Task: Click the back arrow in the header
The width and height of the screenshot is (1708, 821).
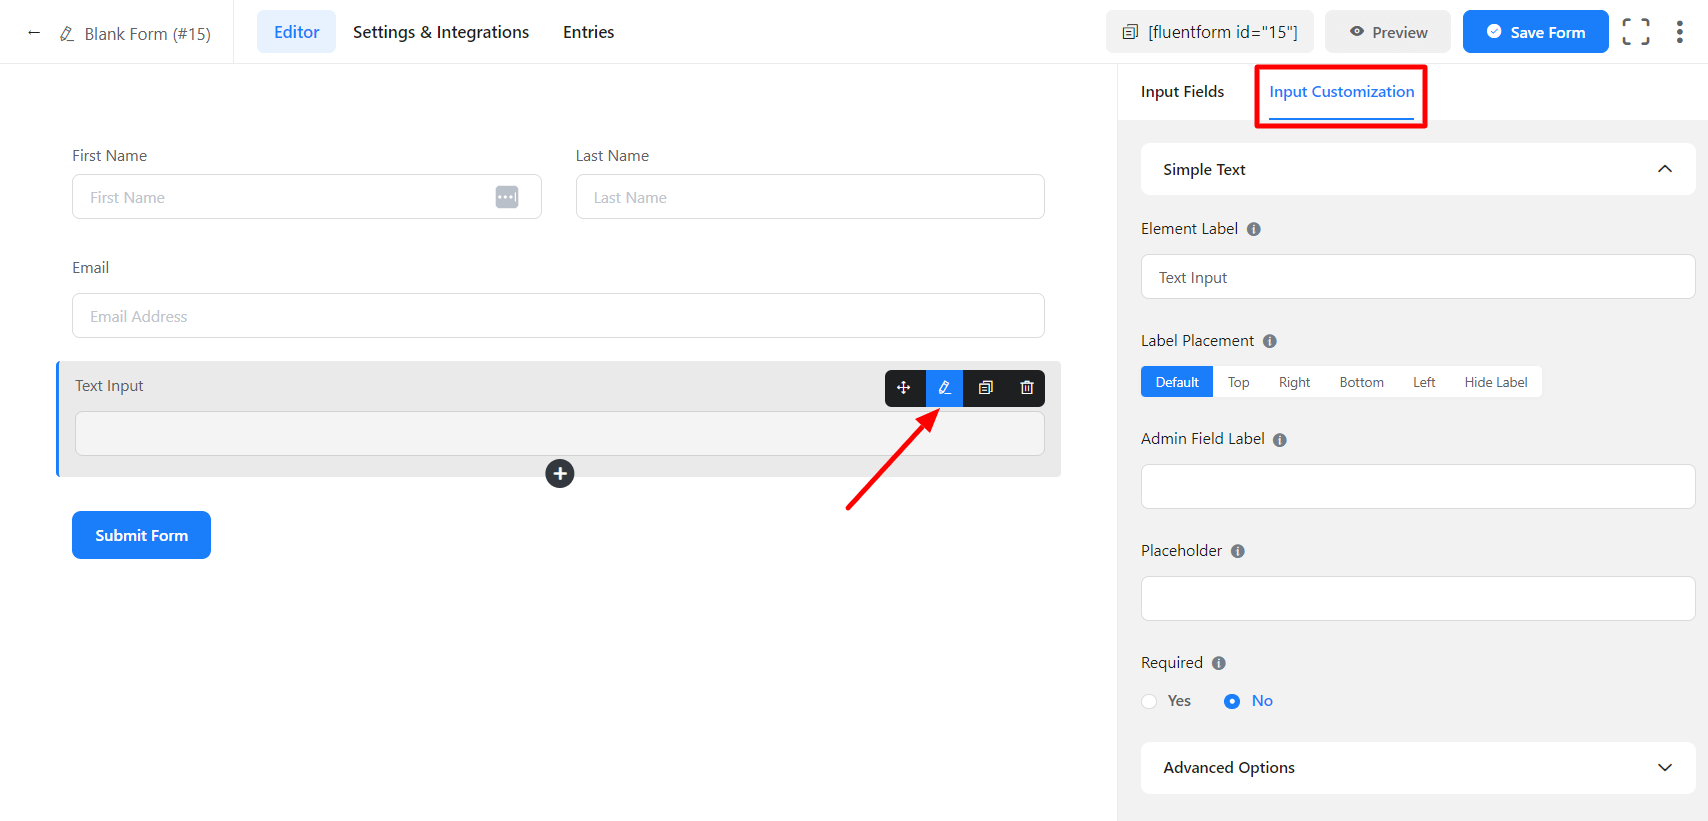Action: pyautogui.click(x=34, y=33)
